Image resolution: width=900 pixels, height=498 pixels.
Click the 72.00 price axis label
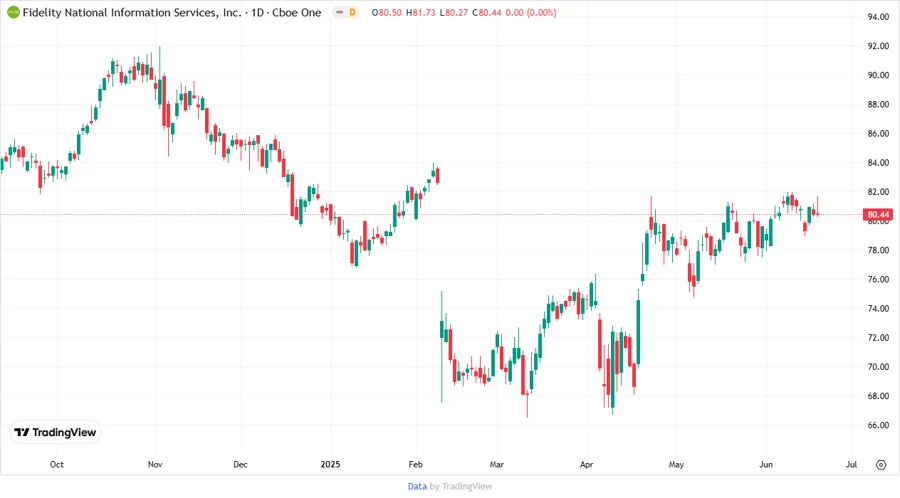click(x=878, y=338)
